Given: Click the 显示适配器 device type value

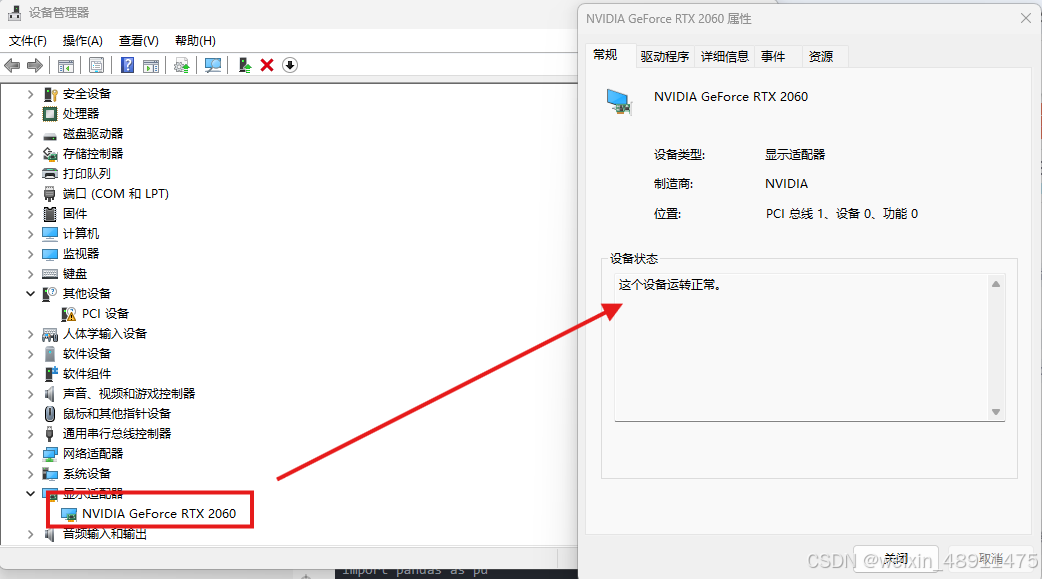Looking at the screenshot, I should point(795,155).
